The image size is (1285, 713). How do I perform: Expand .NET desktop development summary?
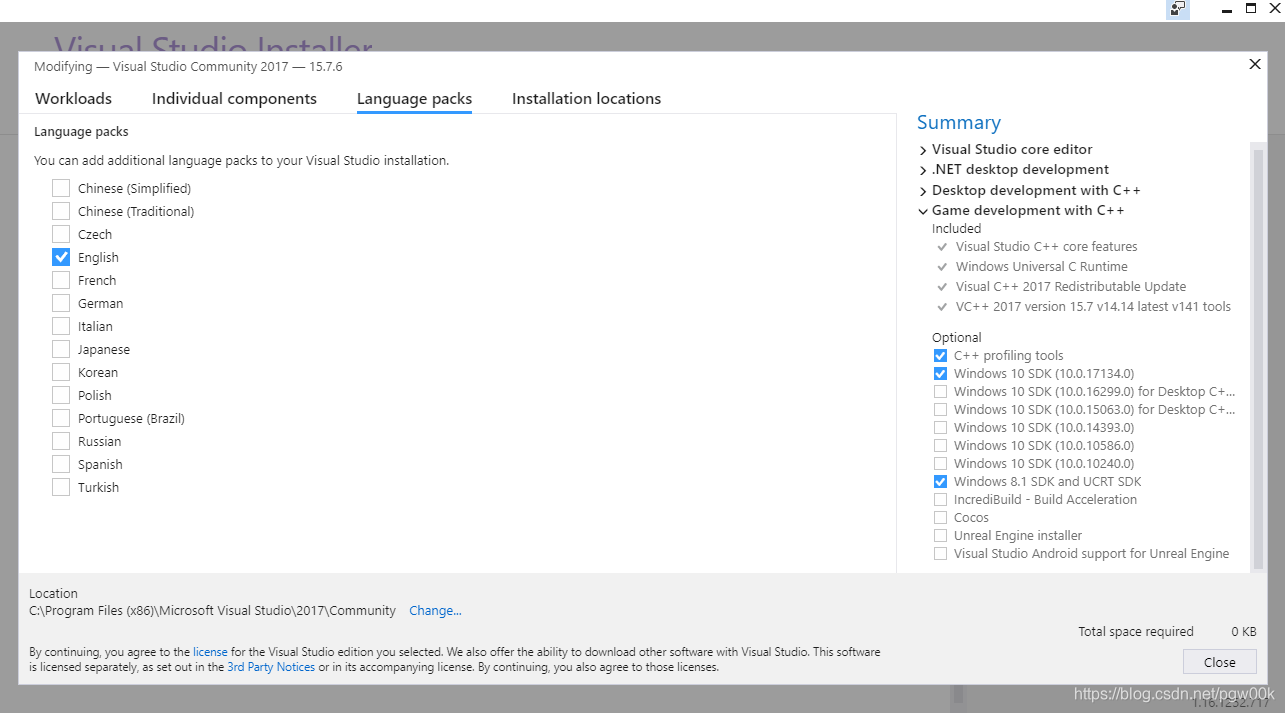[x=923, y=170]
